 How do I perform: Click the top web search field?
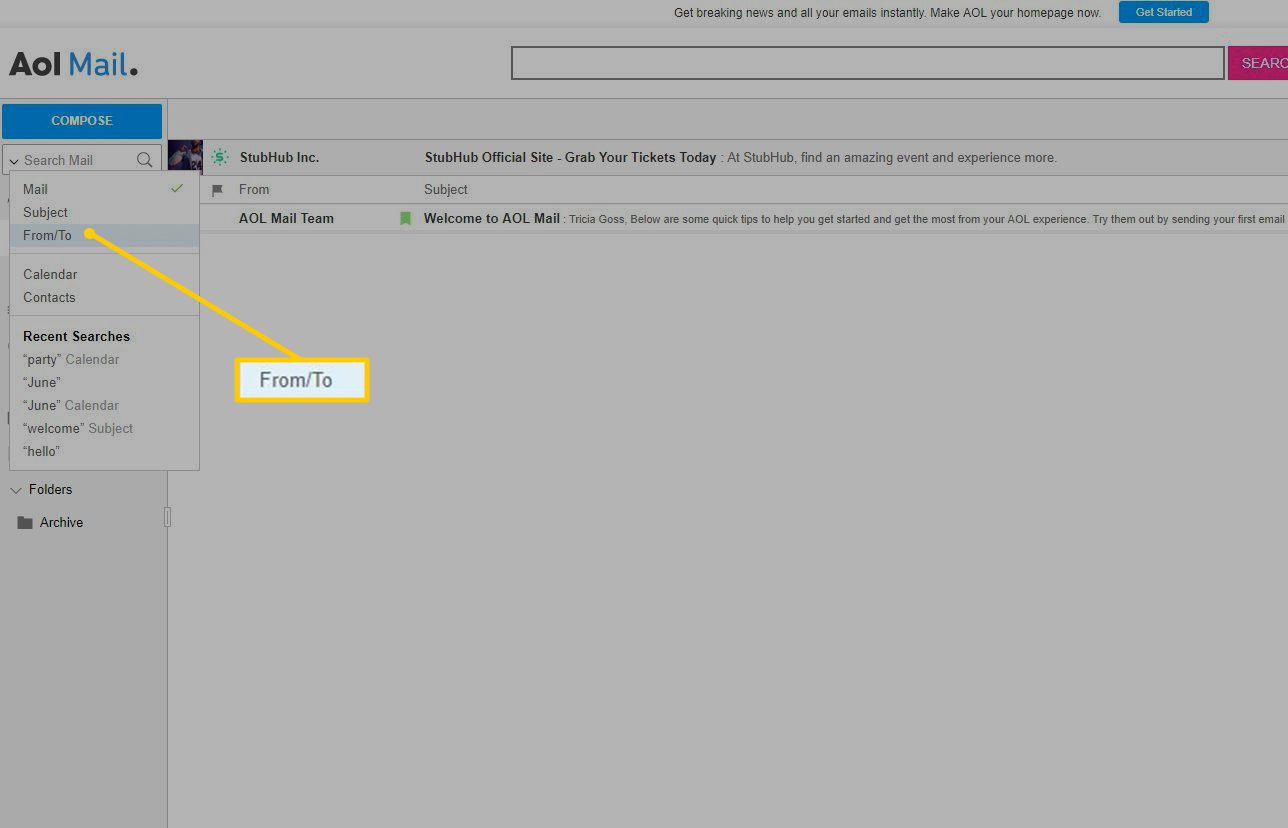[x=867, y=63]
